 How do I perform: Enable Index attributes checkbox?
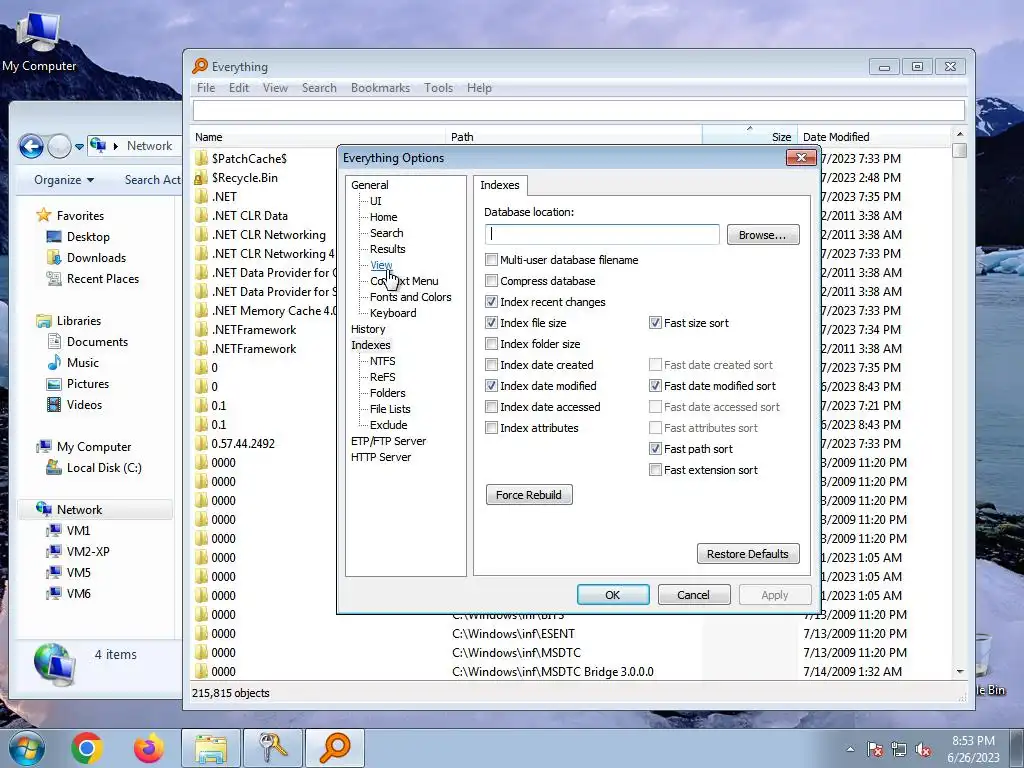point(491,428)
